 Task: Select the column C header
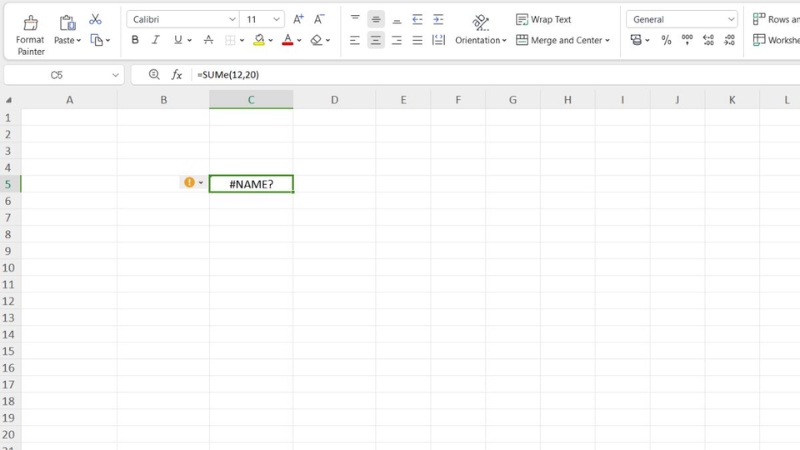click(251, 99)
